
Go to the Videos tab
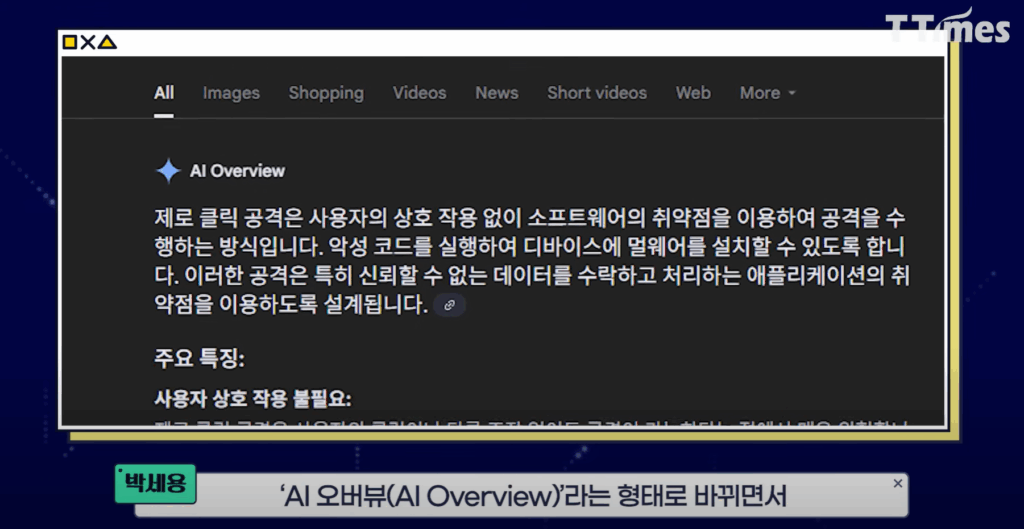tap(419, 93)
